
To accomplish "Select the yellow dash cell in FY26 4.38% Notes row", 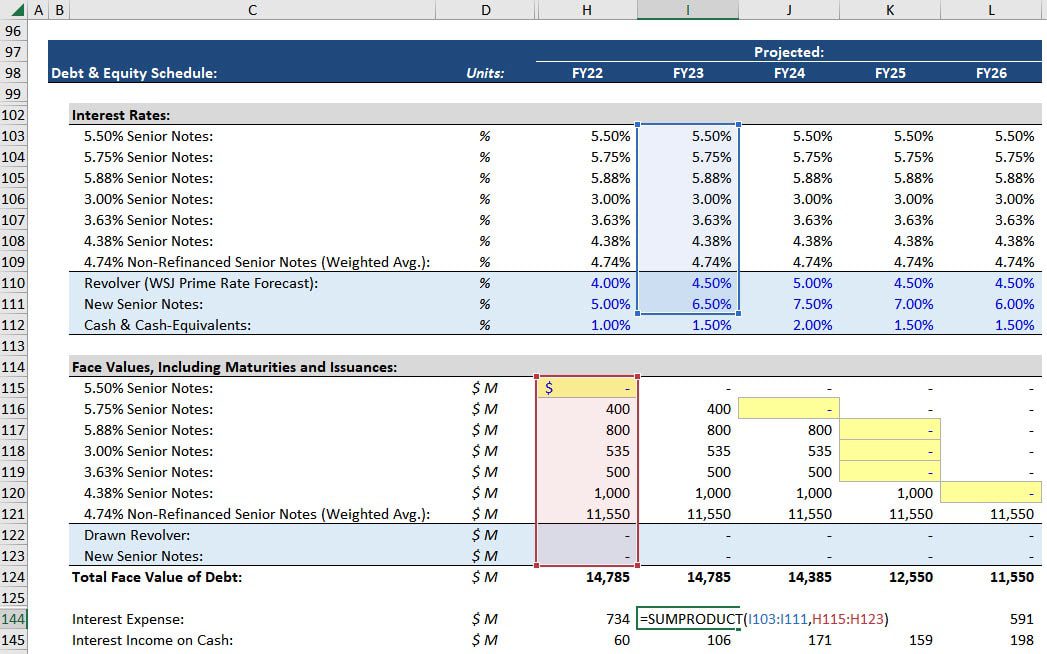I will coord(991,493).
